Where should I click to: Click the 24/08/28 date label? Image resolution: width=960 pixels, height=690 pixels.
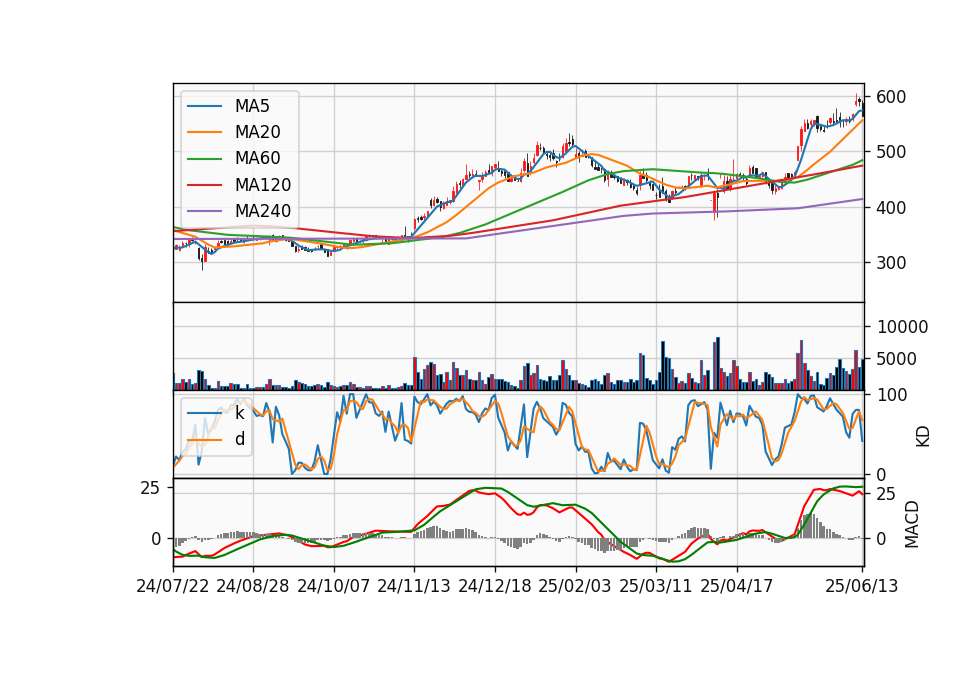(x=253, y=586)
